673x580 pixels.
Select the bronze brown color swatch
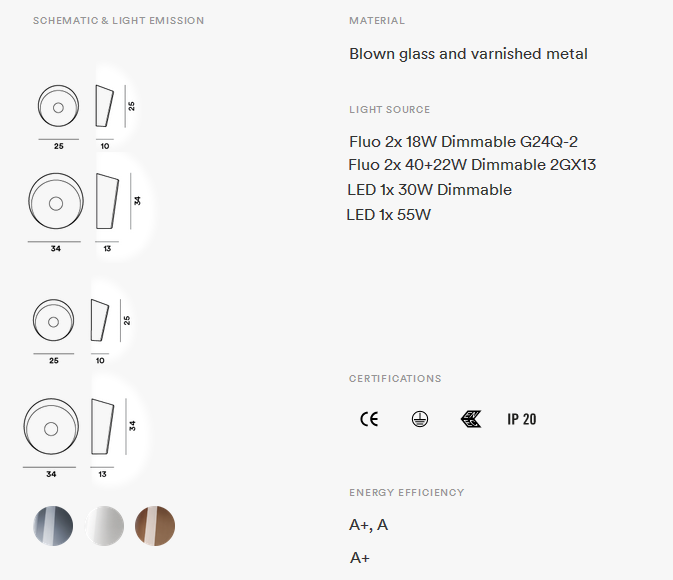(x=155, y=526)
